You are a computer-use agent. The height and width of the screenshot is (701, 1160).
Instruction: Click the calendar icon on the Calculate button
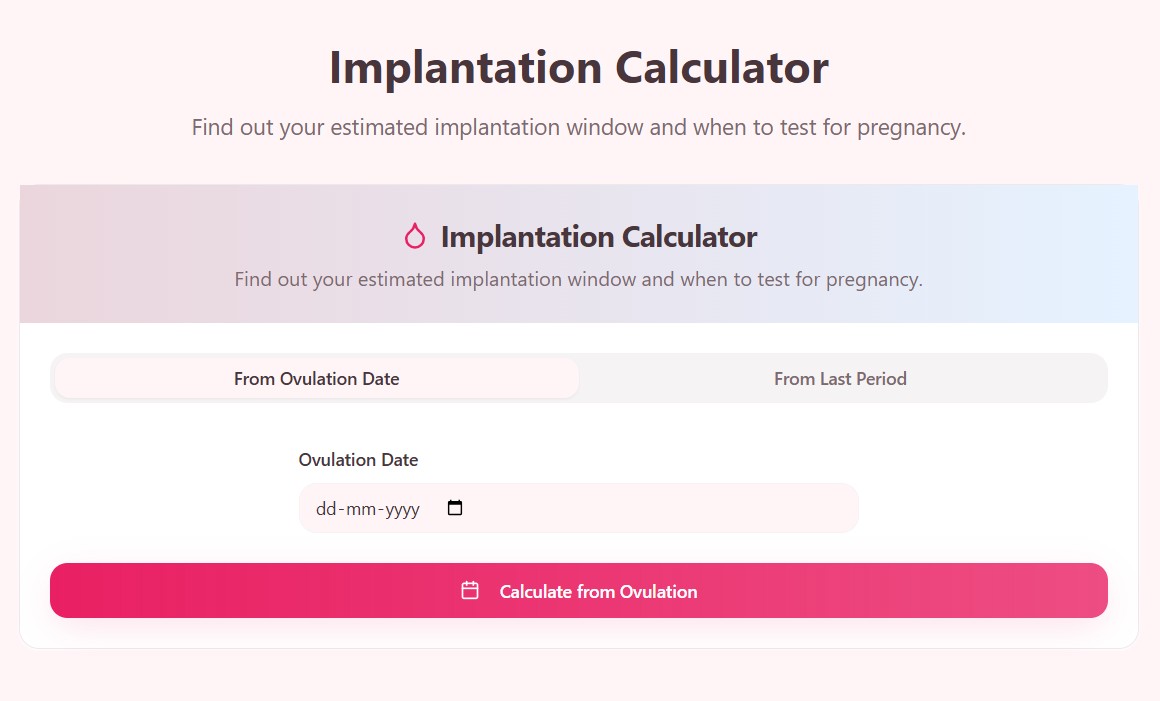[470, 591]
